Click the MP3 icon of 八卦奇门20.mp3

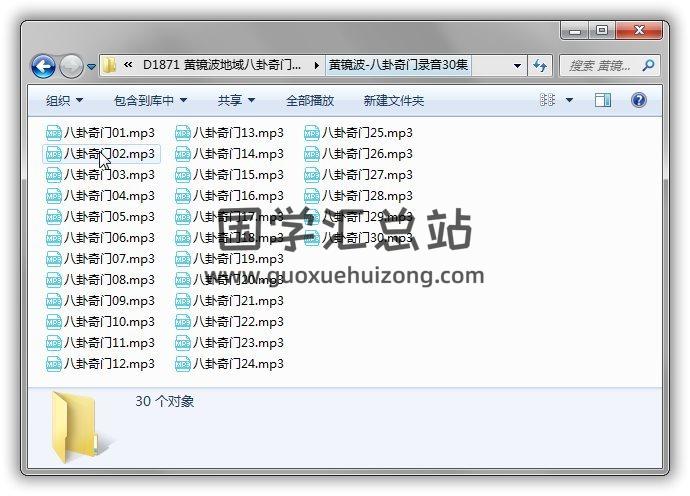click(183, 279)
